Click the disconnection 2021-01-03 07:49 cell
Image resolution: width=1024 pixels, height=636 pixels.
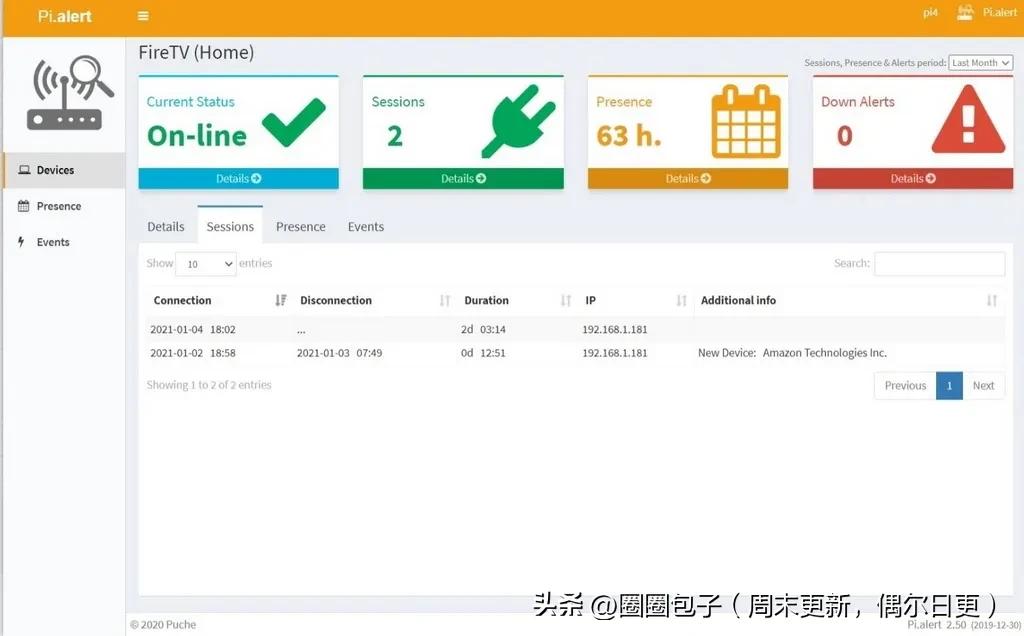click(x=340, y=353)
